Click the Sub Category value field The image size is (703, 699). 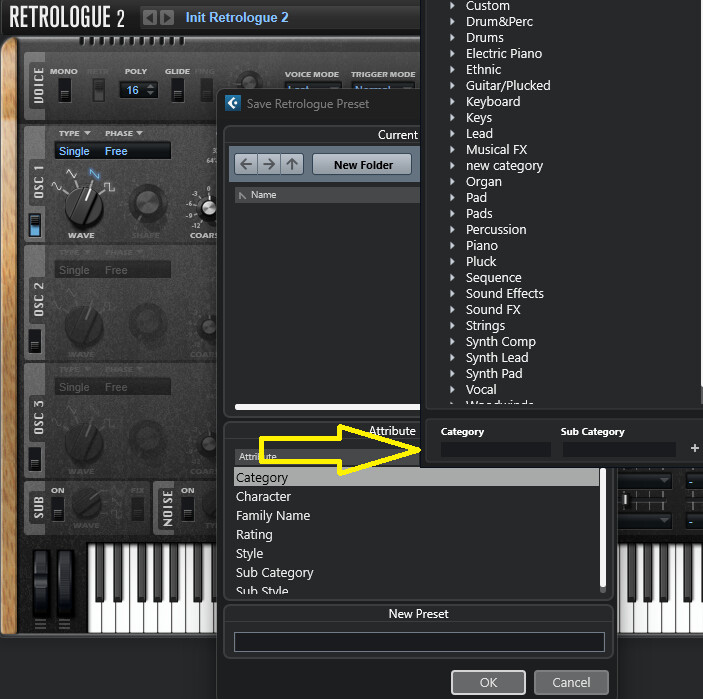tap(619, 449)
